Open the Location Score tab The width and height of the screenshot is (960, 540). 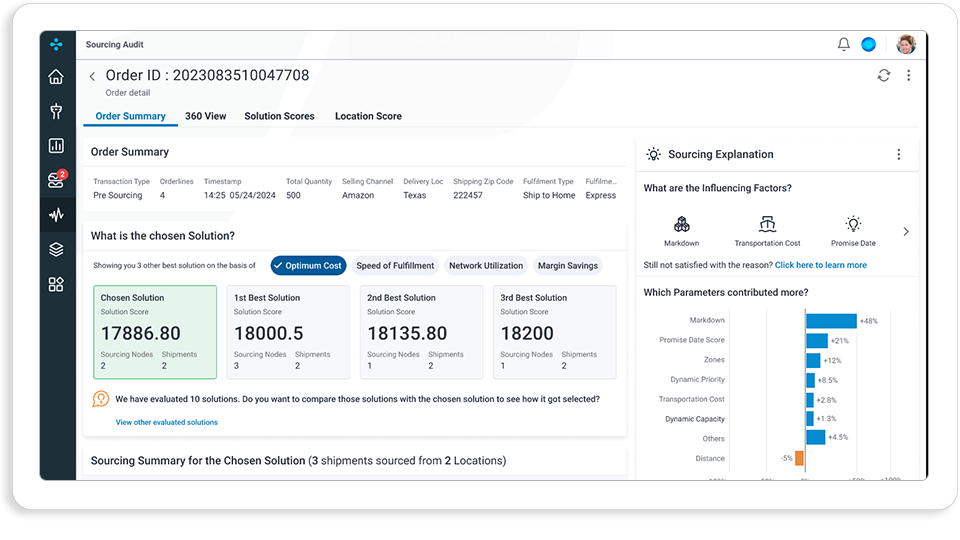point(368,116)
